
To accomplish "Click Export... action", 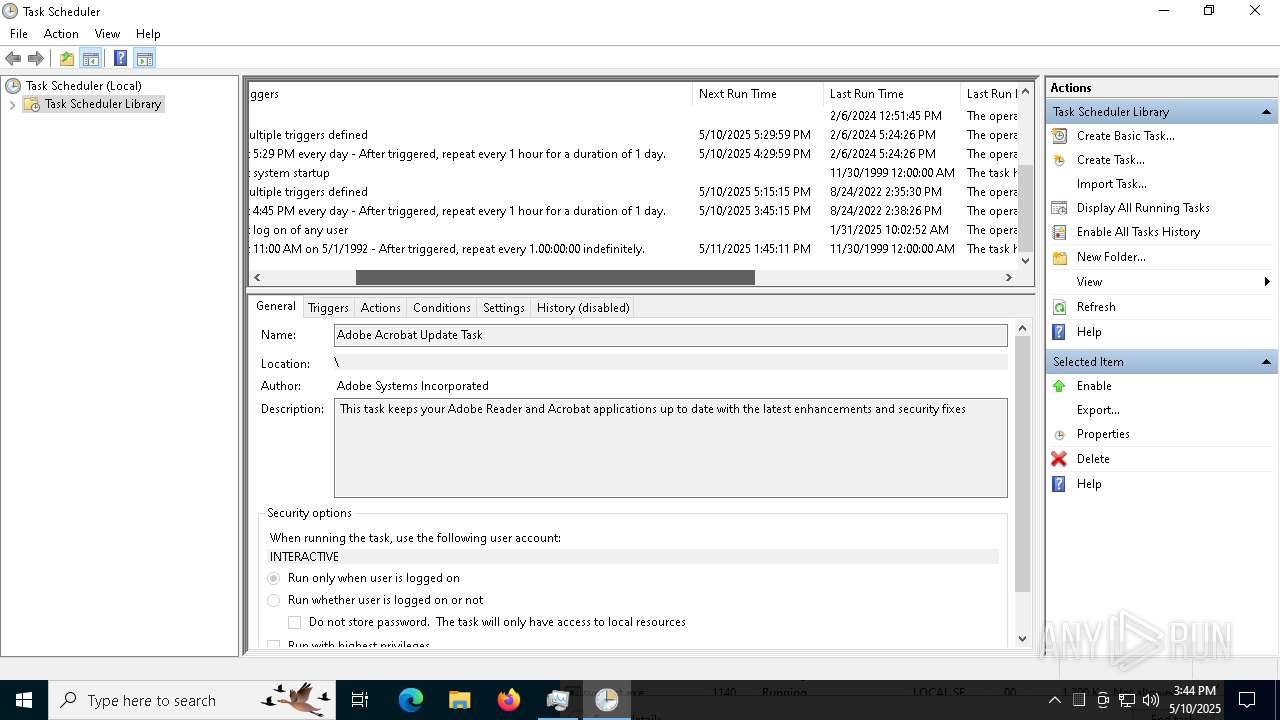I will [x=1098, y=410].
